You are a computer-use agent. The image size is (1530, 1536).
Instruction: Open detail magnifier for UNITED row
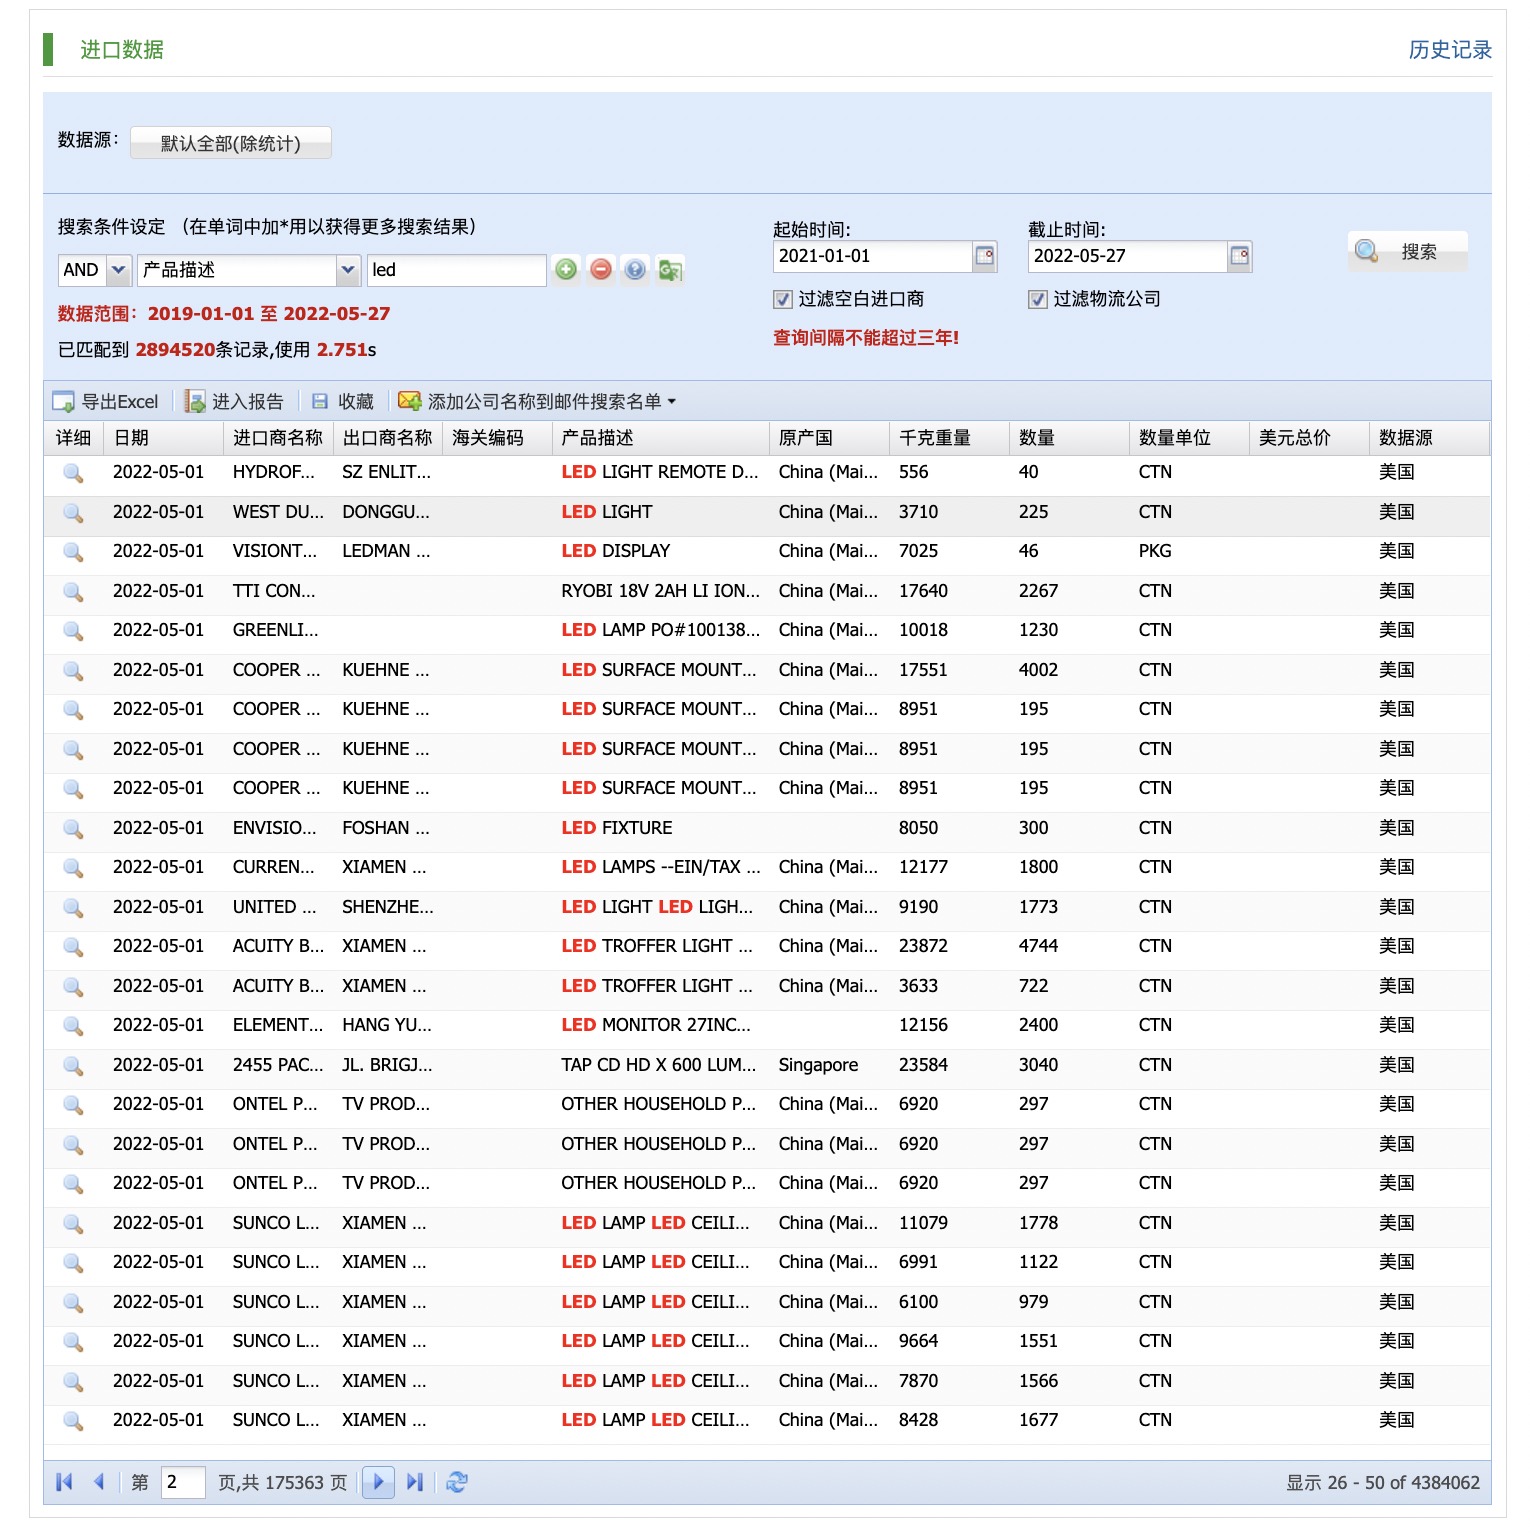coord(73,908)
